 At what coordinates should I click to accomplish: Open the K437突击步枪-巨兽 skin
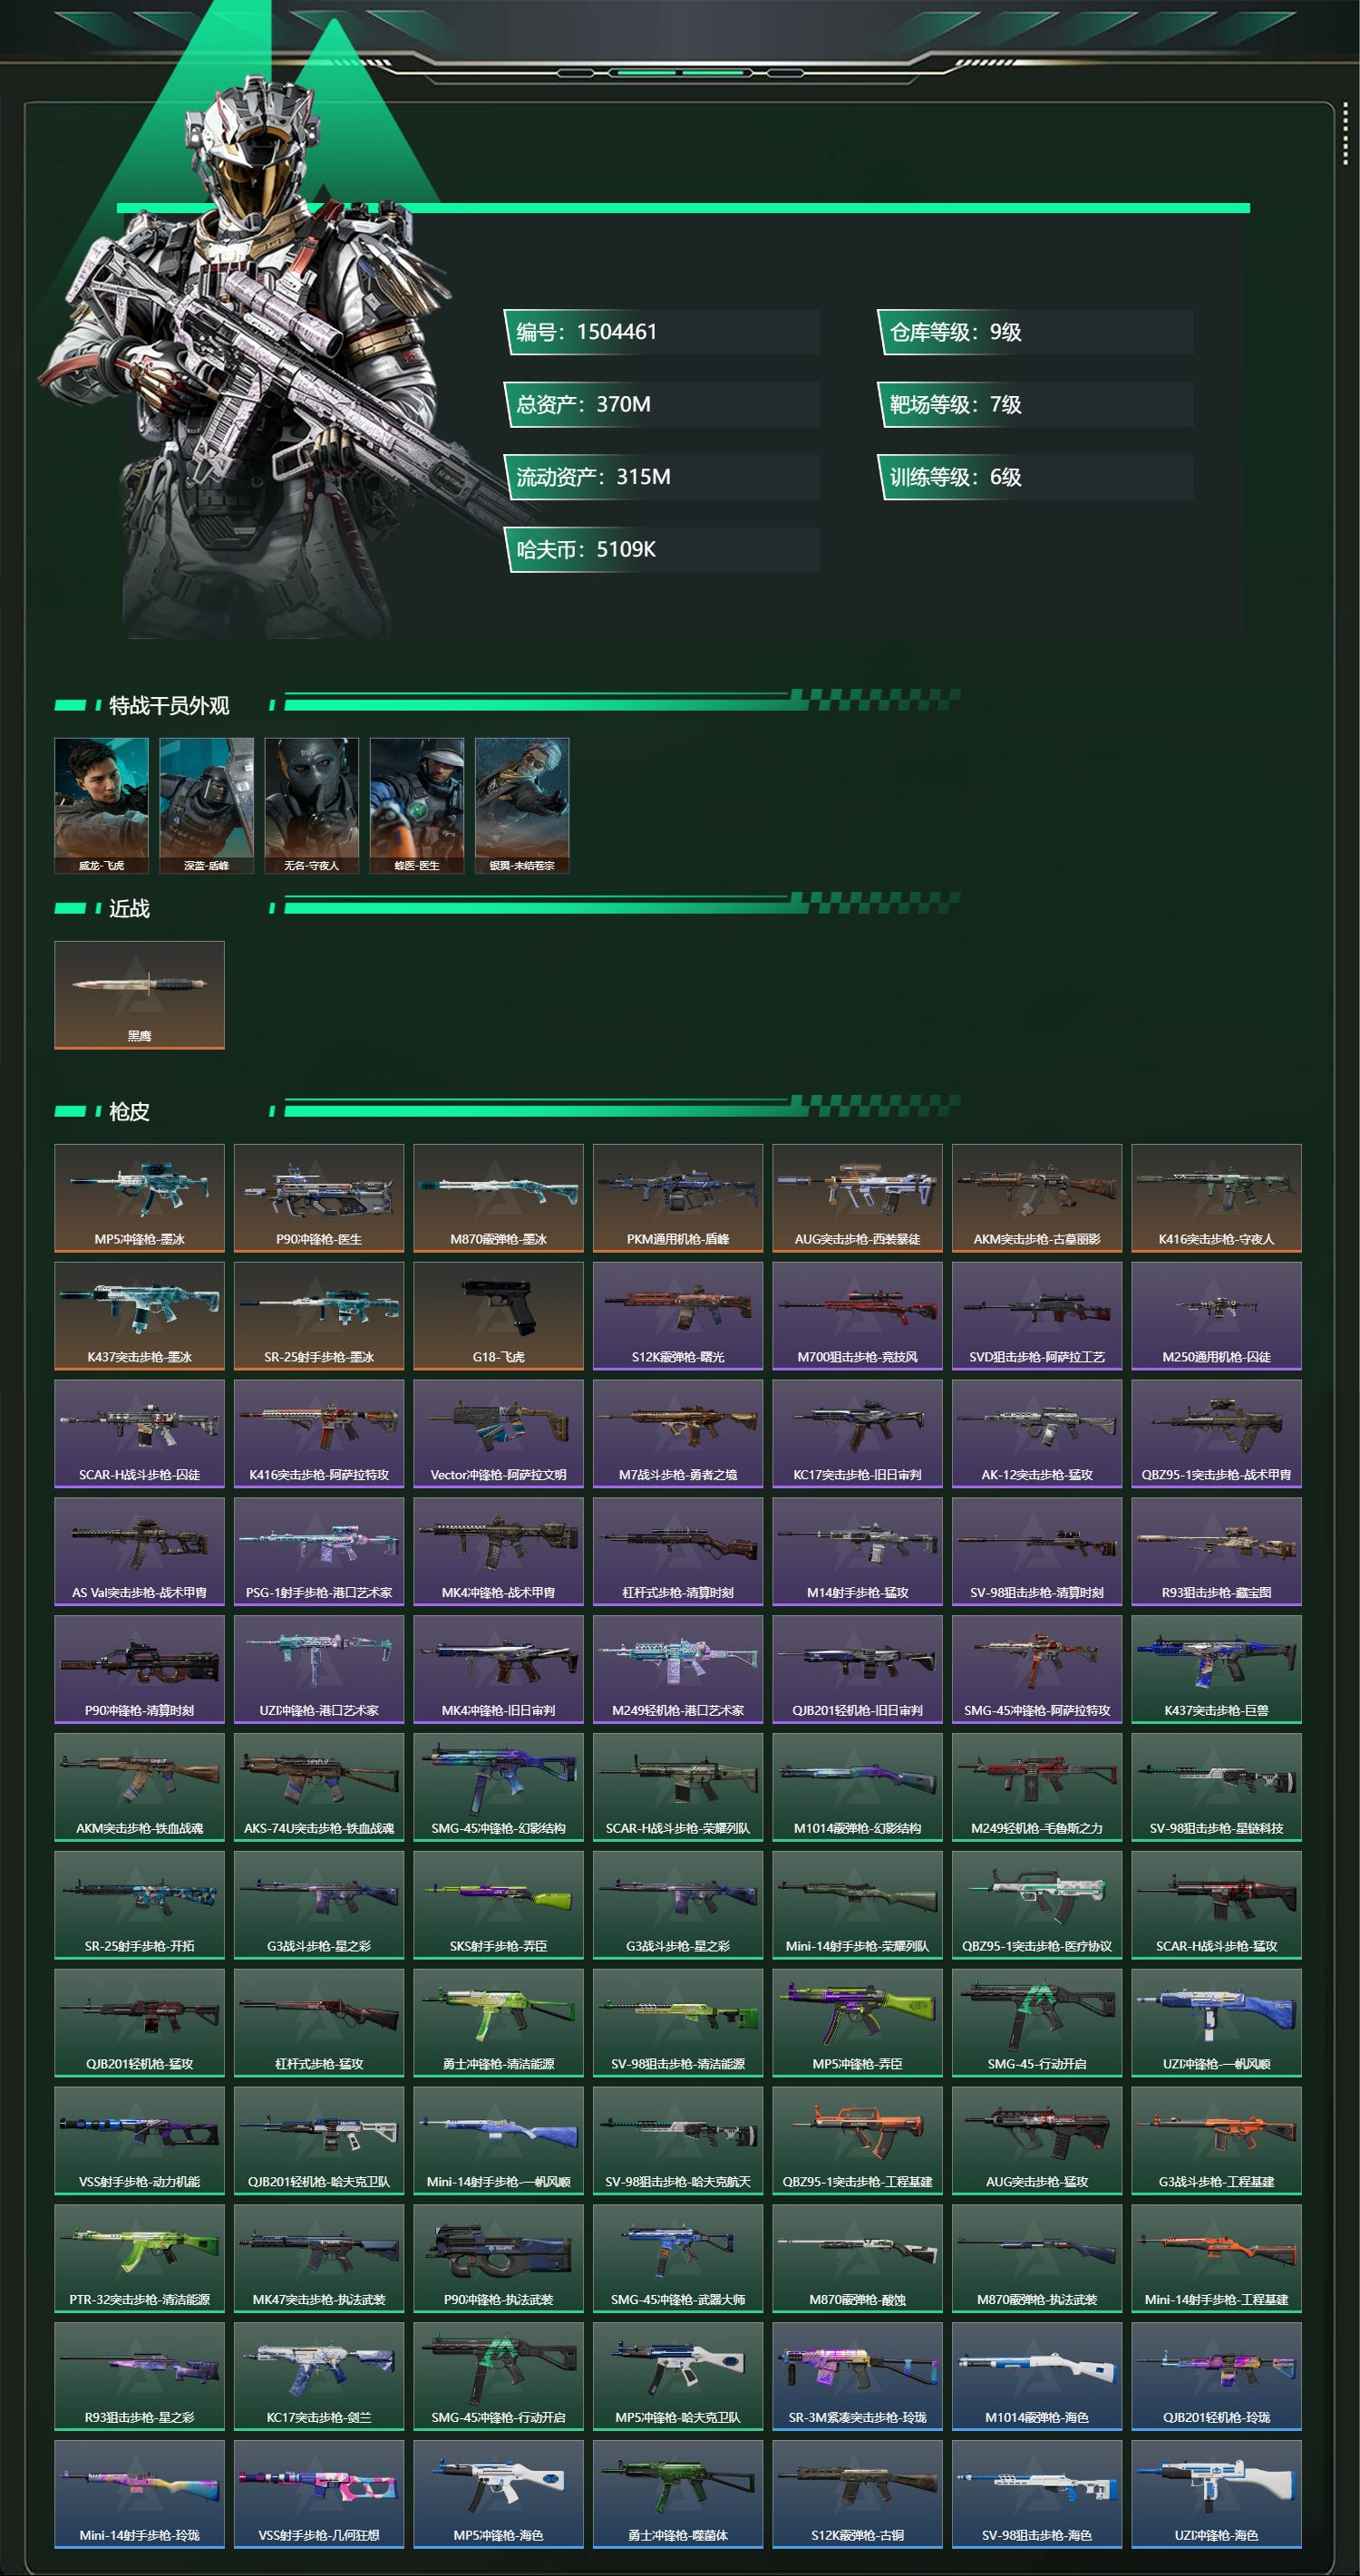[x=1216, y=1669]
